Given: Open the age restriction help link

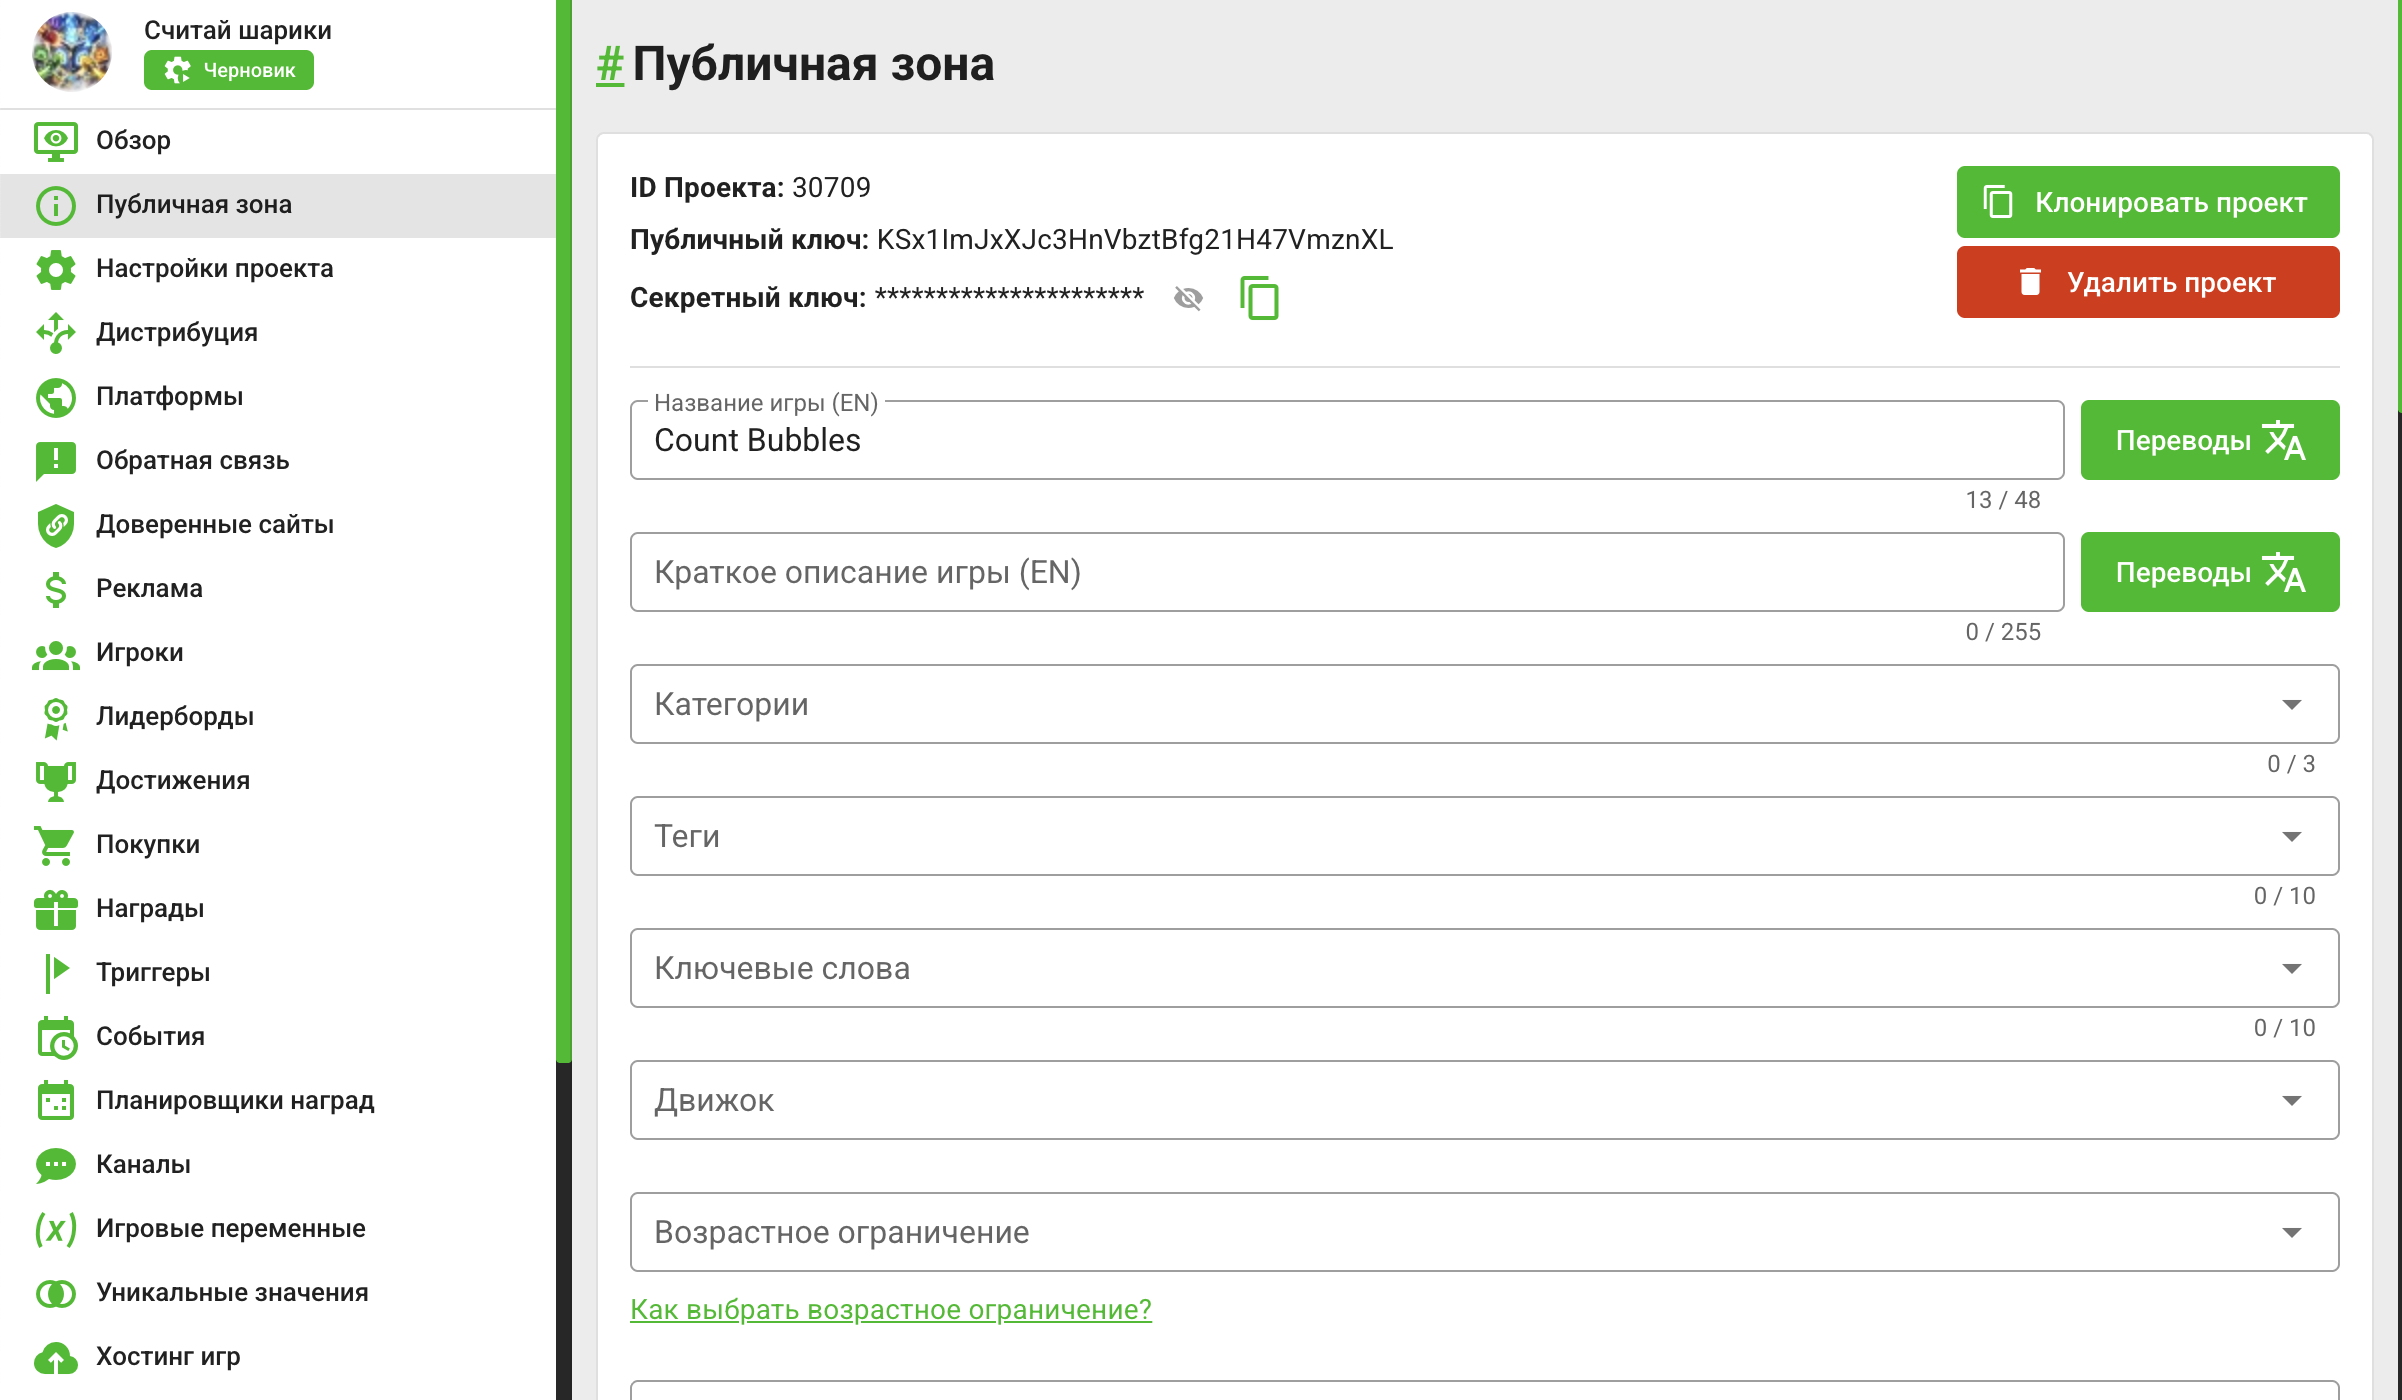Looking at the screenshot, I should pyautogui.click(x=891, y=1309).
